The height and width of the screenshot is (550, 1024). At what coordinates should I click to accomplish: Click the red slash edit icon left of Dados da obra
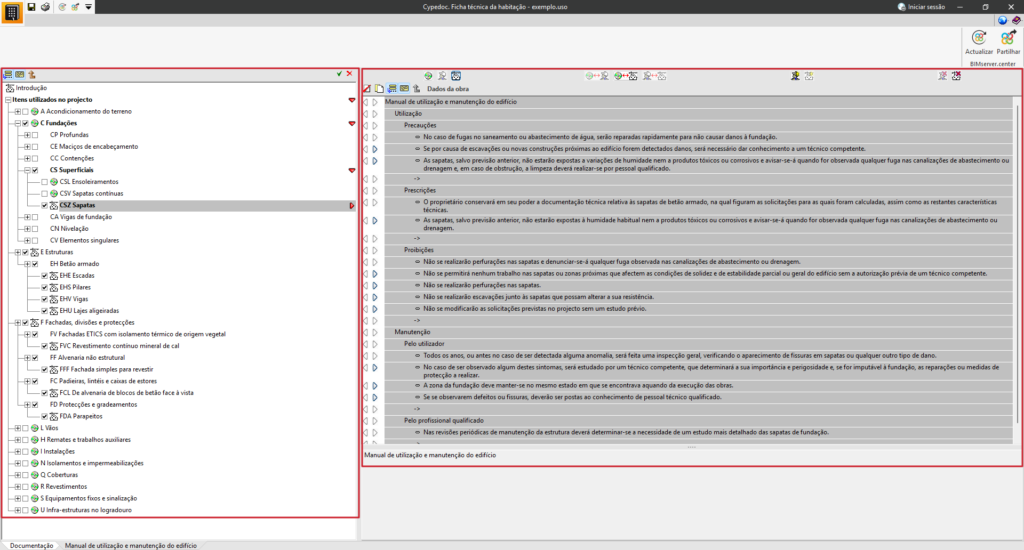(367, 88)
